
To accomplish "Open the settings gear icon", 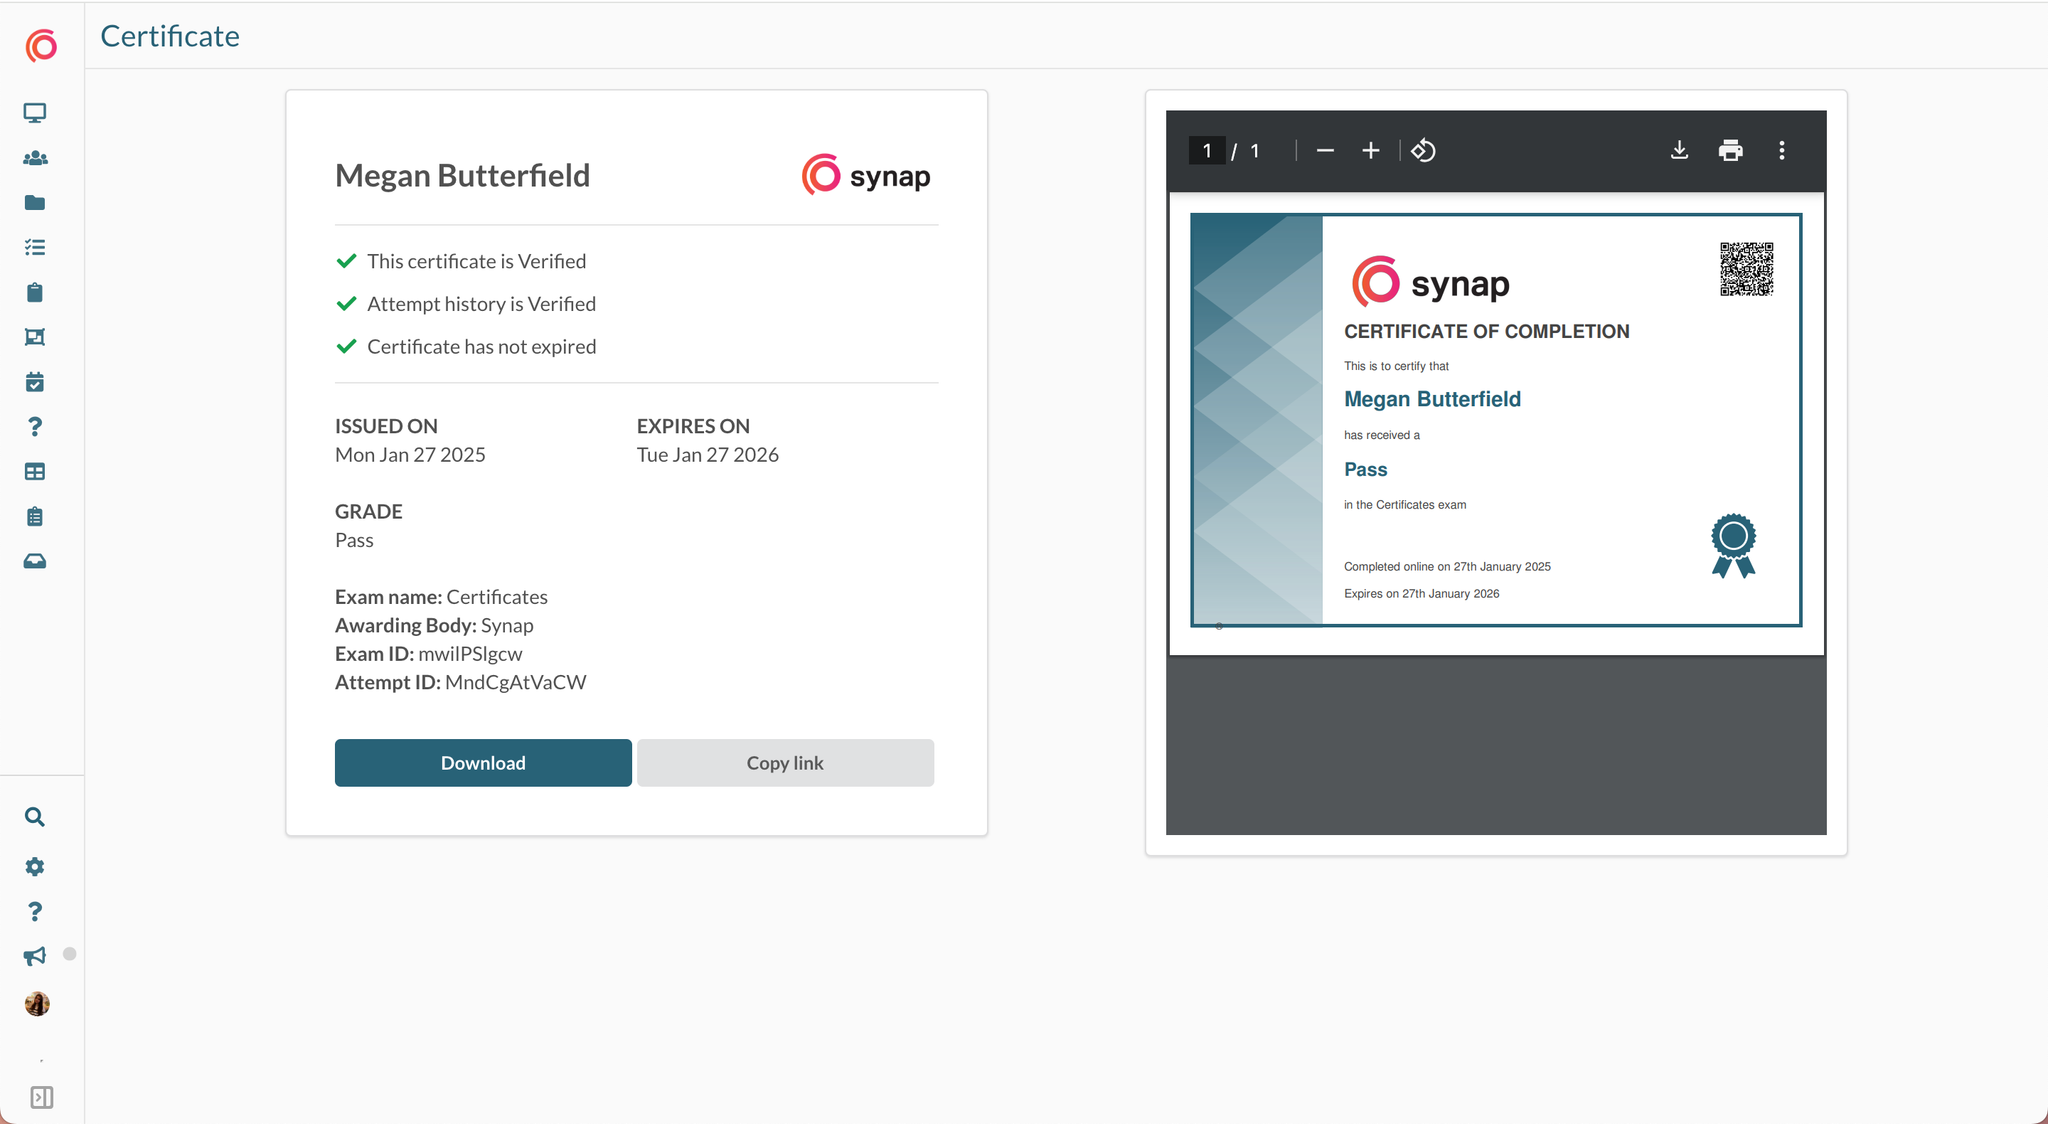I will 35,866.
